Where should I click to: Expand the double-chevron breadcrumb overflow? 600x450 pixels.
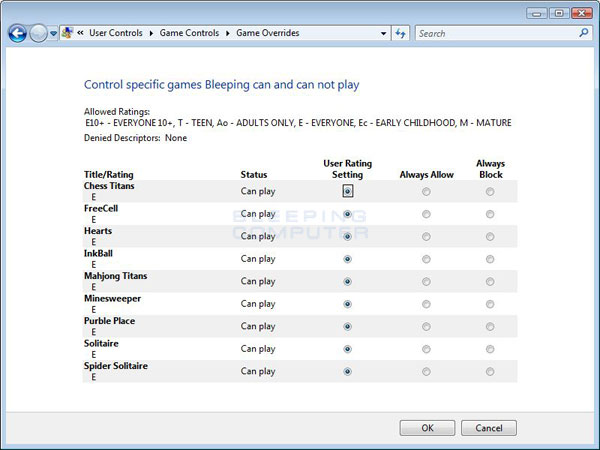tap(80, 33)
